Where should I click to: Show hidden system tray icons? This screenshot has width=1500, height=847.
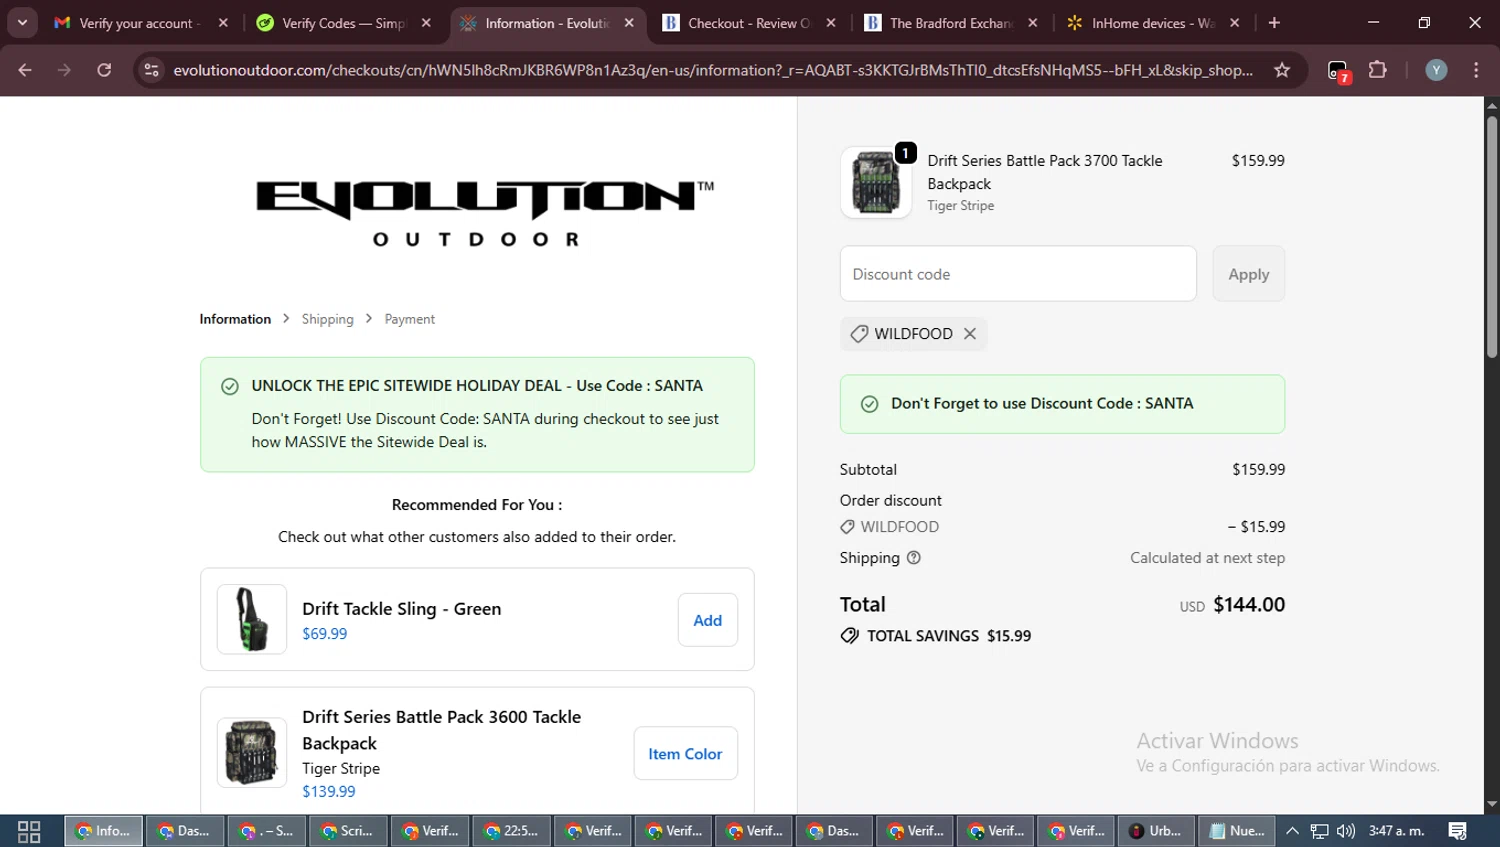1292,831
